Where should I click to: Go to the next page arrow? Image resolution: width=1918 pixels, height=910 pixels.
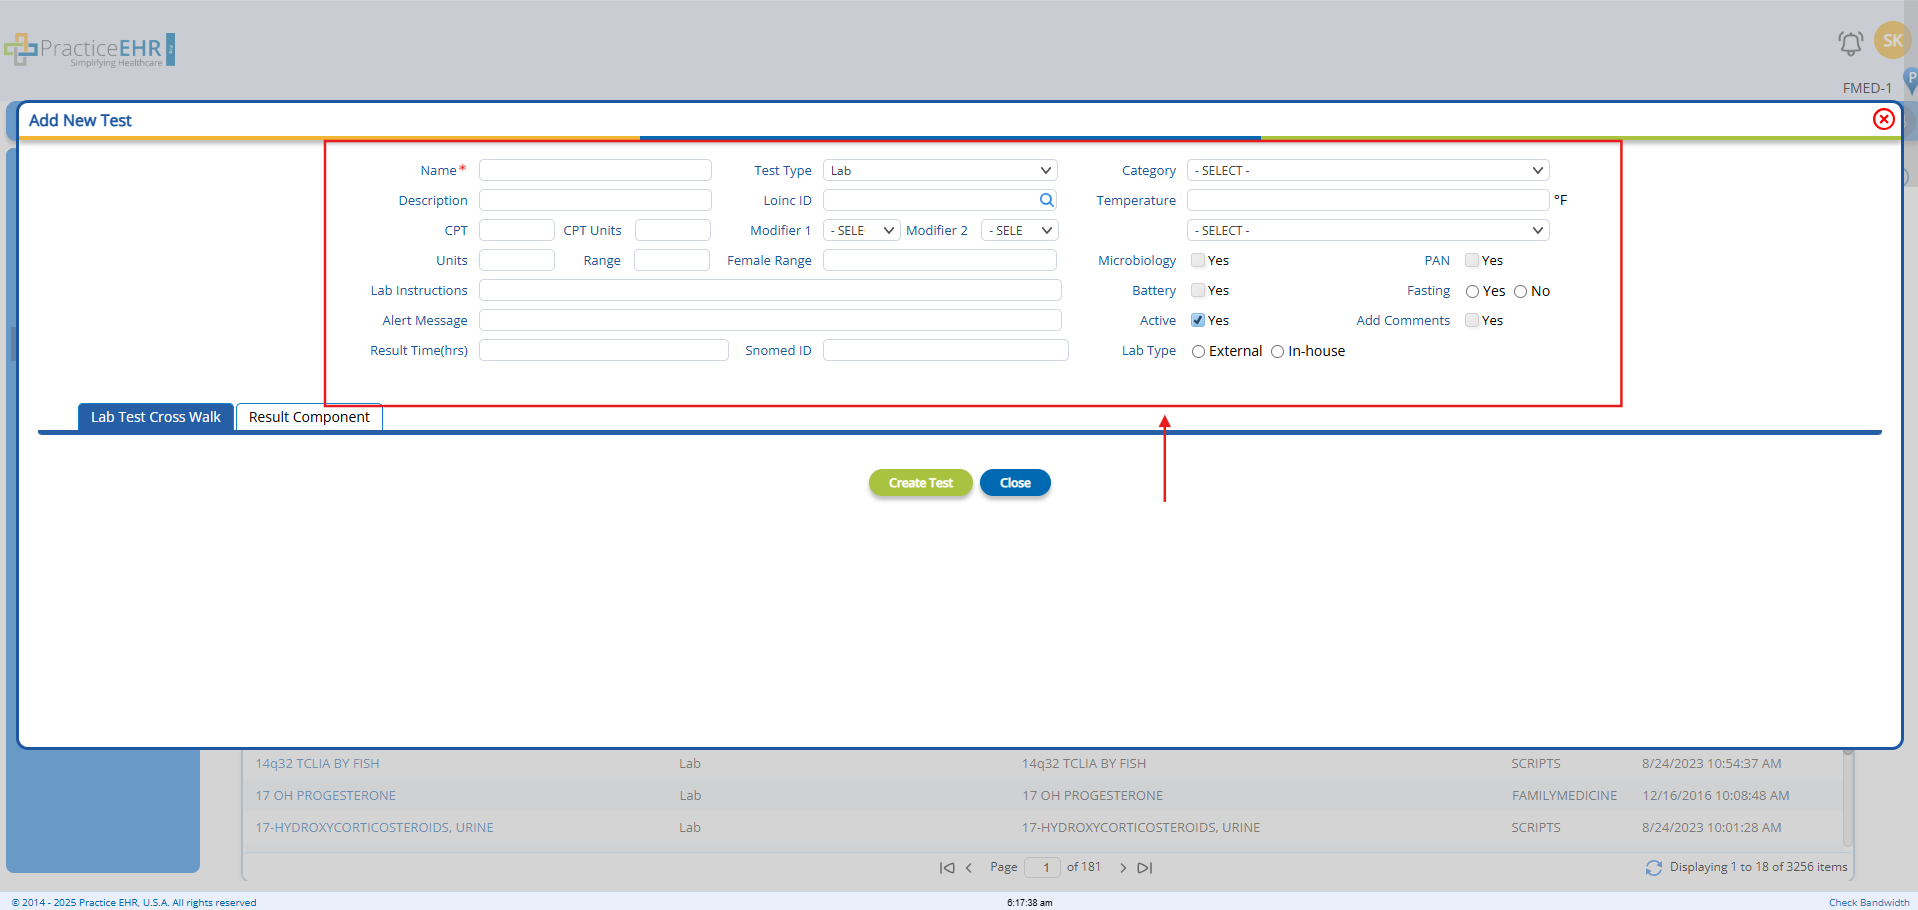[1123, 868]
